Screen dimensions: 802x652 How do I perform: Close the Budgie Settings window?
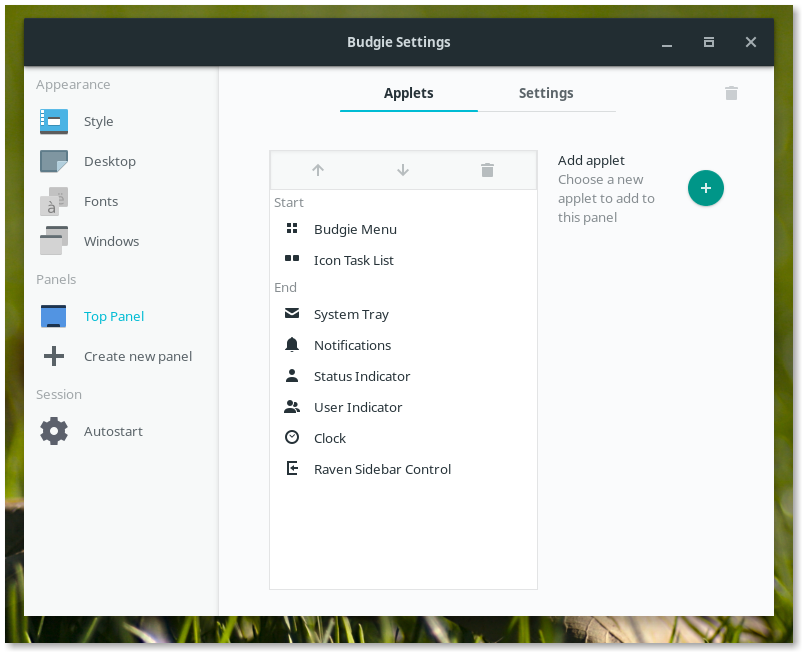pyautogui.click(x=751, y=42)
